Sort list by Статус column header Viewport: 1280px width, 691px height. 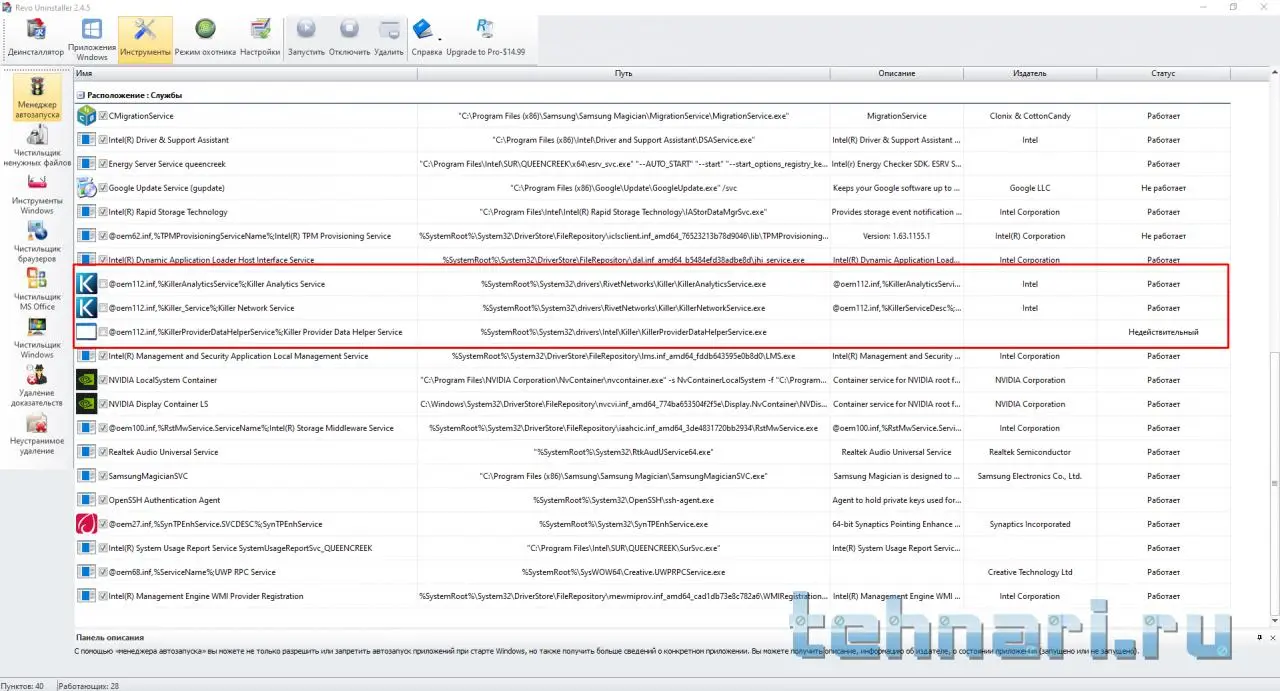[x=1162, y=73]
